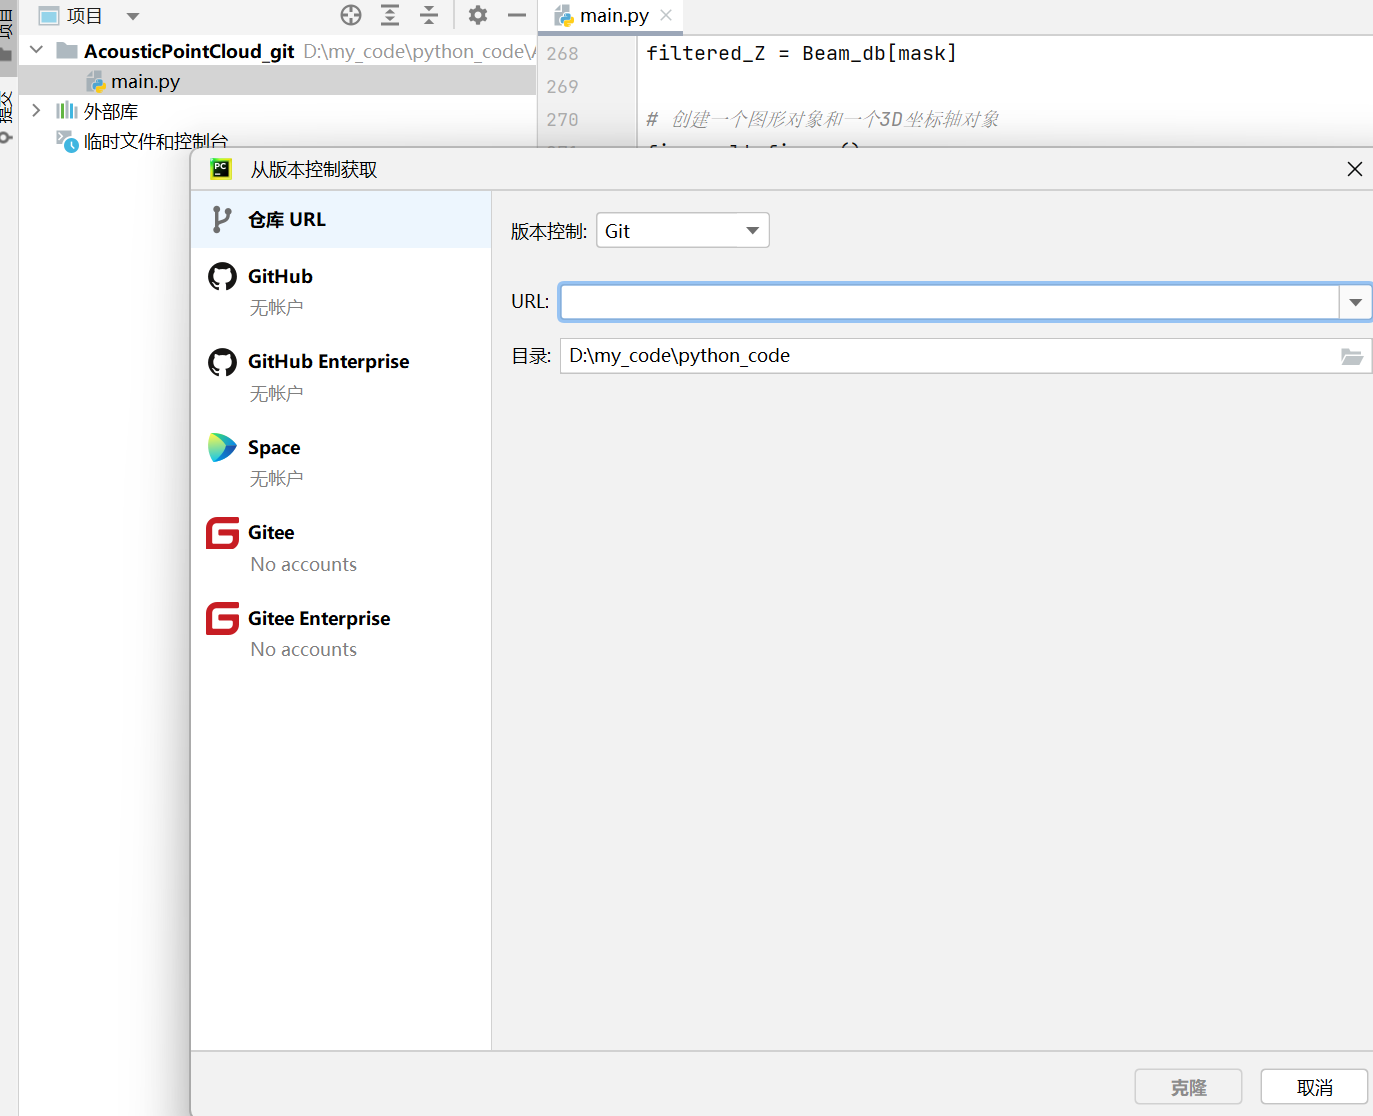The image size is (1373, 1116).
Task: Click the Gitee Enterprise red G icon
Action: click(x=222, y=619)
